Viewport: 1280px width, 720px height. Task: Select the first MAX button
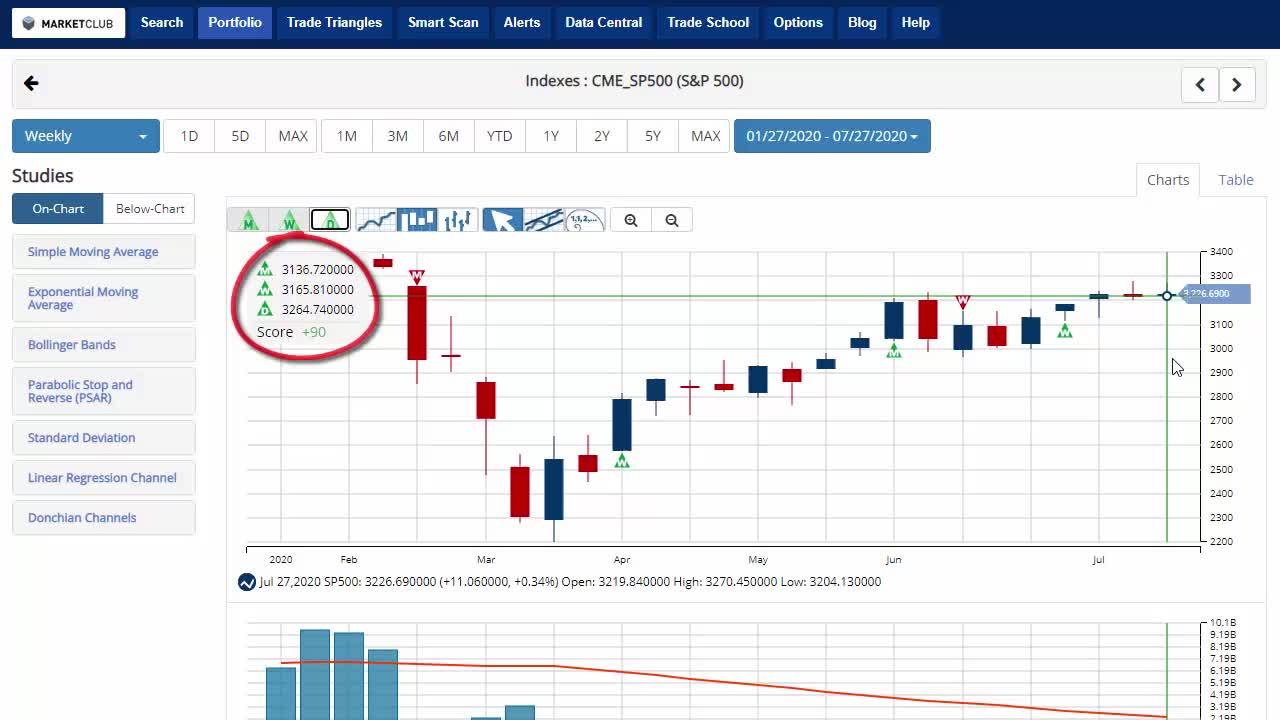coord(292,136)
